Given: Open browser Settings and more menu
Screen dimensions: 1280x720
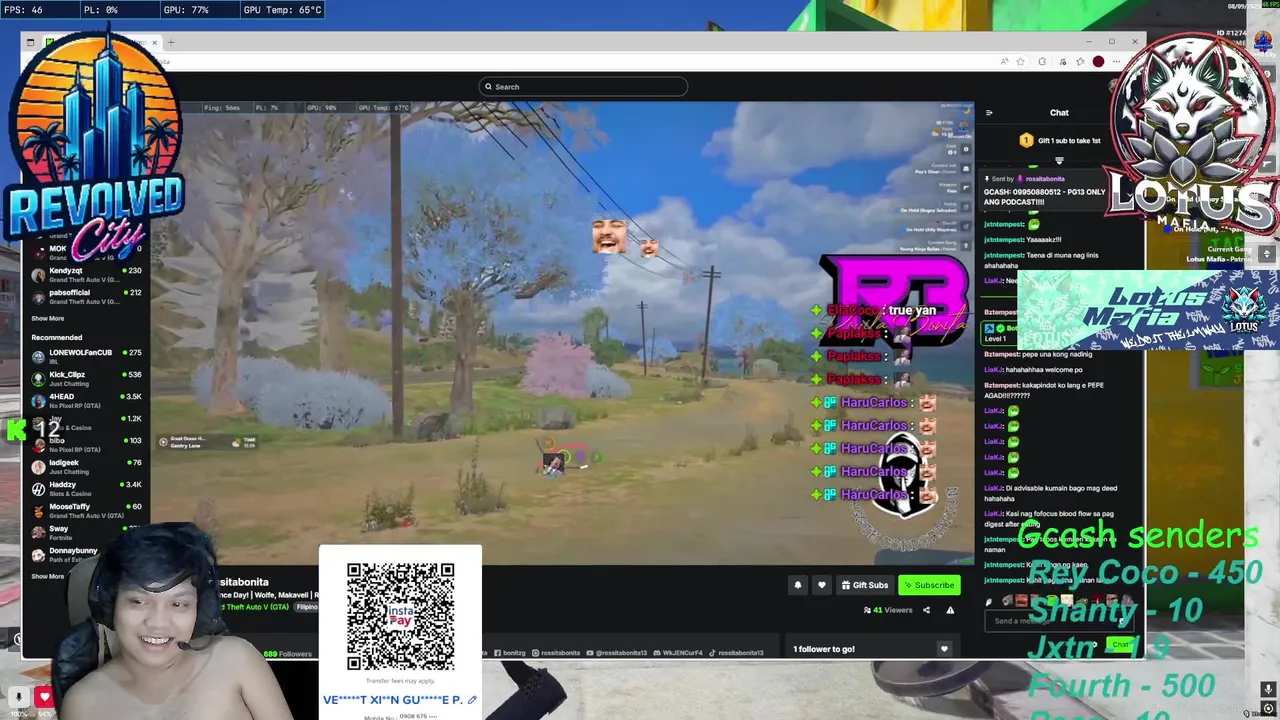Looking at the screenshot, I should coord(1116,62).
